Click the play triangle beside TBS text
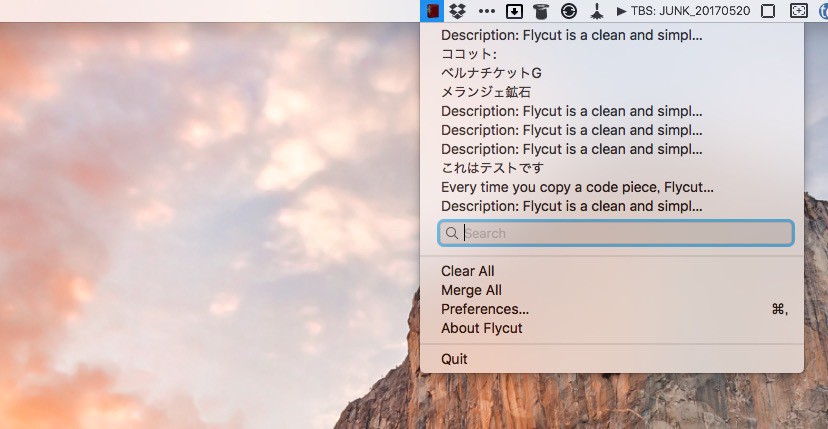Viewport: 828px width, 429px height. 622,11
